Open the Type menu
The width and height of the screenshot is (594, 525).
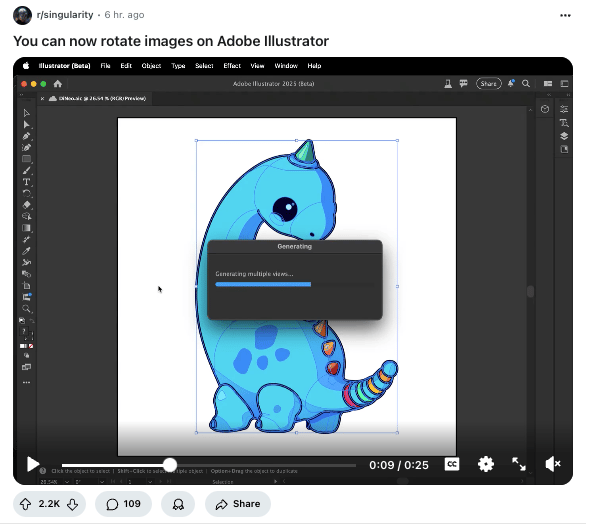tap(178, 66)
